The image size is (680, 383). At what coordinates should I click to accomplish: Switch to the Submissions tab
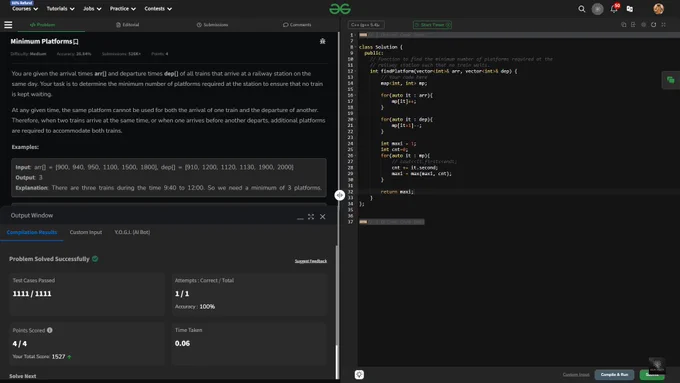click(x=212, y=25)
